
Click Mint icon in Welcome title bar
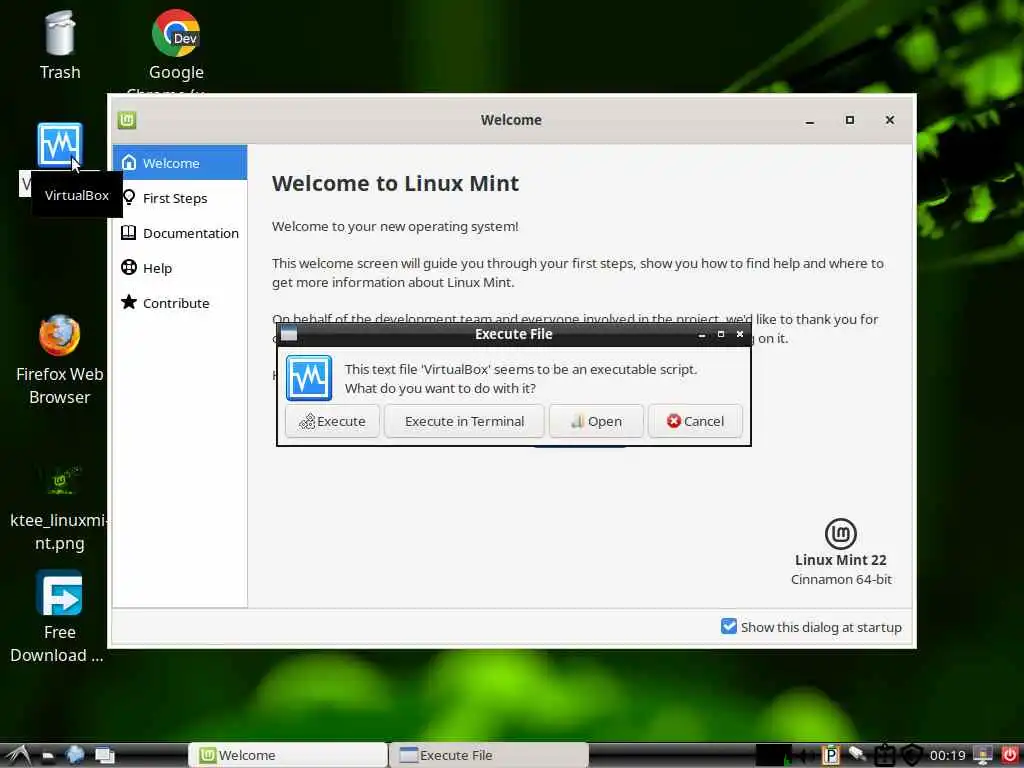coord(127,120)
